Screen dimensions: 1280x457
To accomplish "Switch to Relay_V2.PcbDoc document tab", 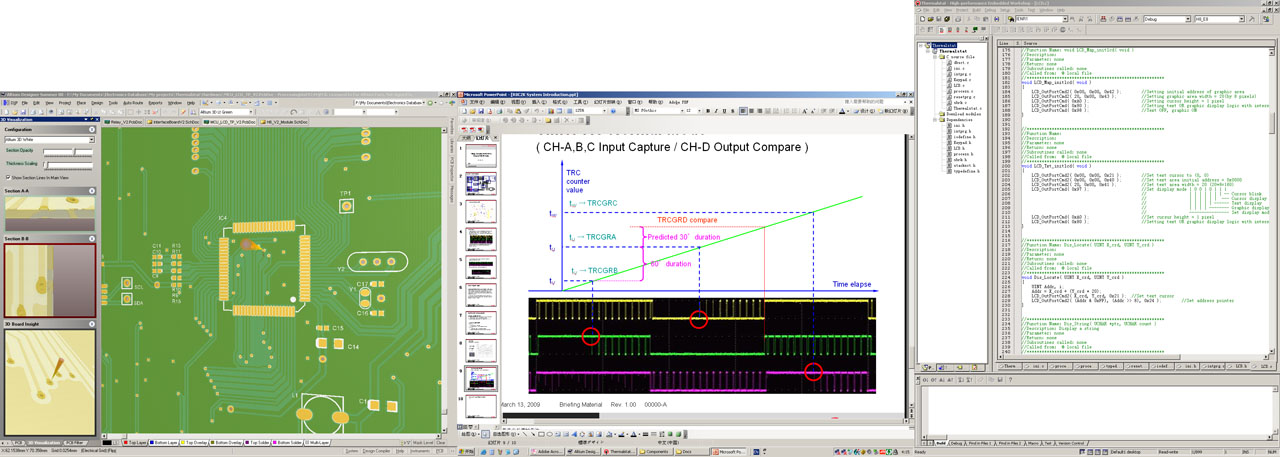I will (x=126, y=122).
